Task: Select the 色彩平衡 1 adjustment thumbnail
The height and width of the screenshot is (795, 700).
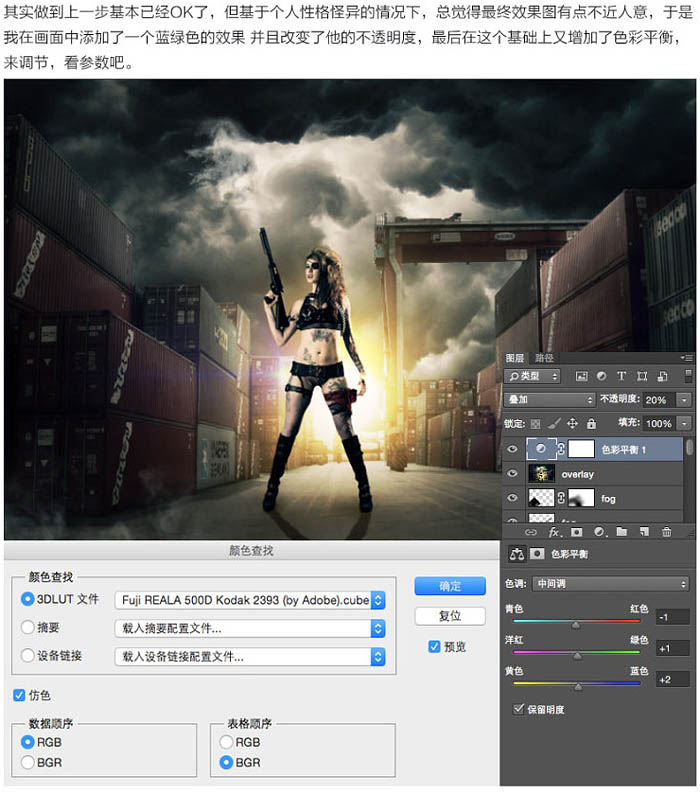Action: click(541, 449)
